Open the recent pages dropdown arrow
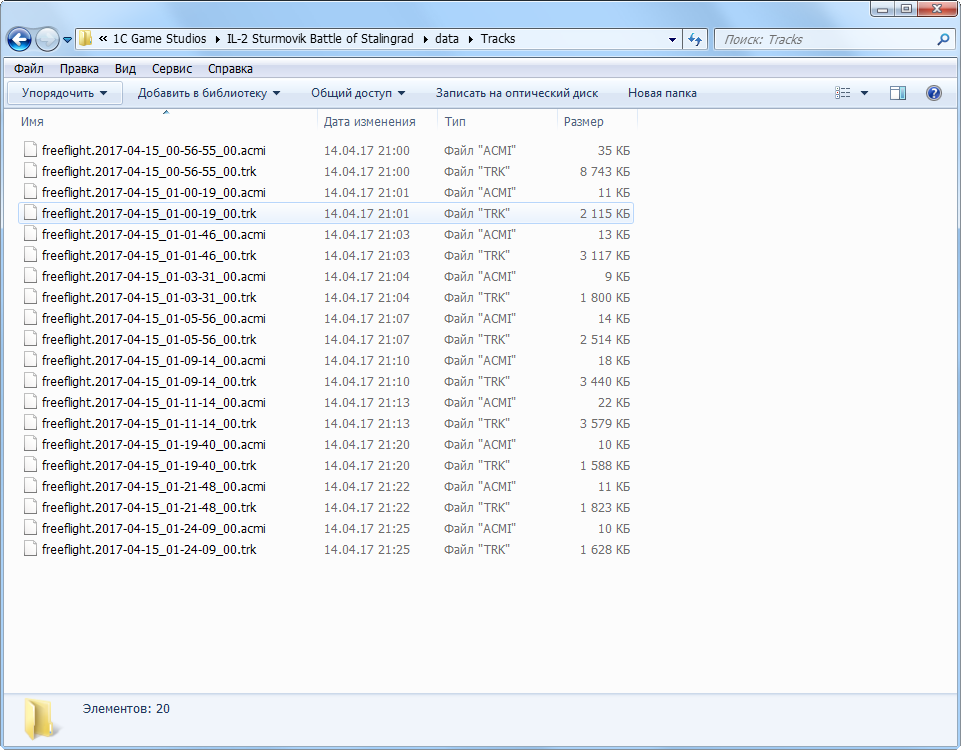 tap(67, 40)
